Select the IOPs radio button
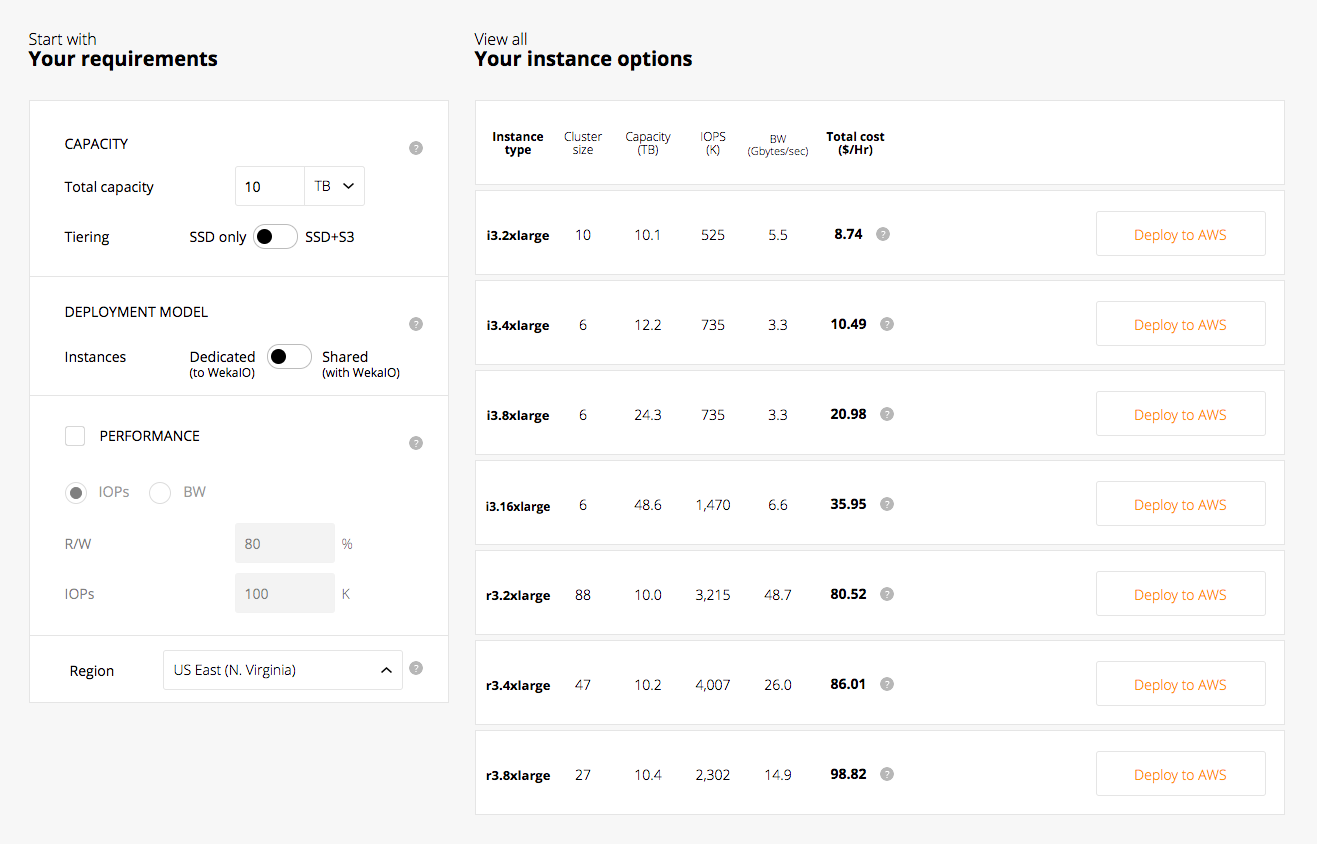 click(76, 492)
